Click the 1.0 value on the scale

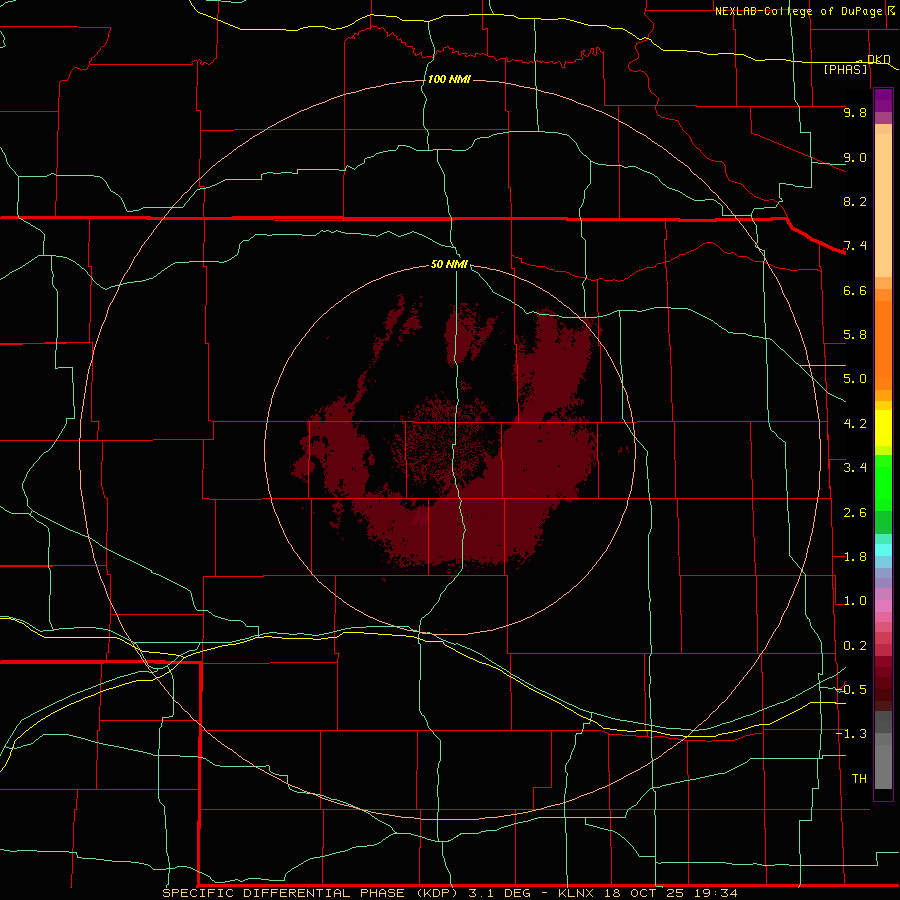point(855,601)
